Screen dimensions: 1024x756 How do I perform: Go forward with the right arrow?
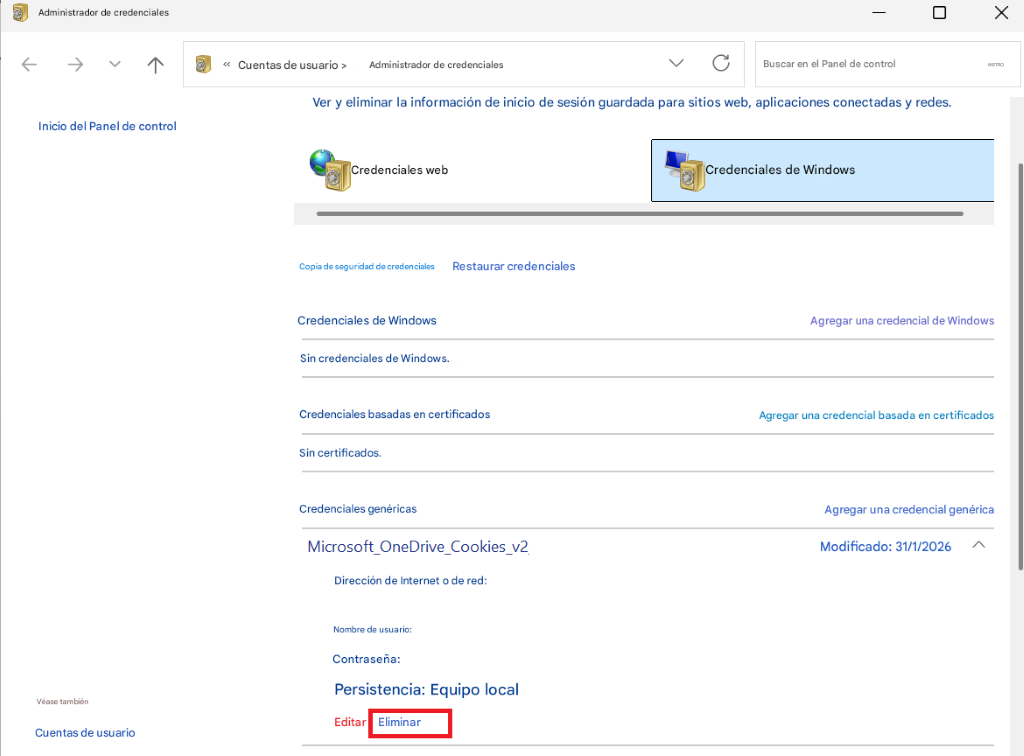(75, 64)
